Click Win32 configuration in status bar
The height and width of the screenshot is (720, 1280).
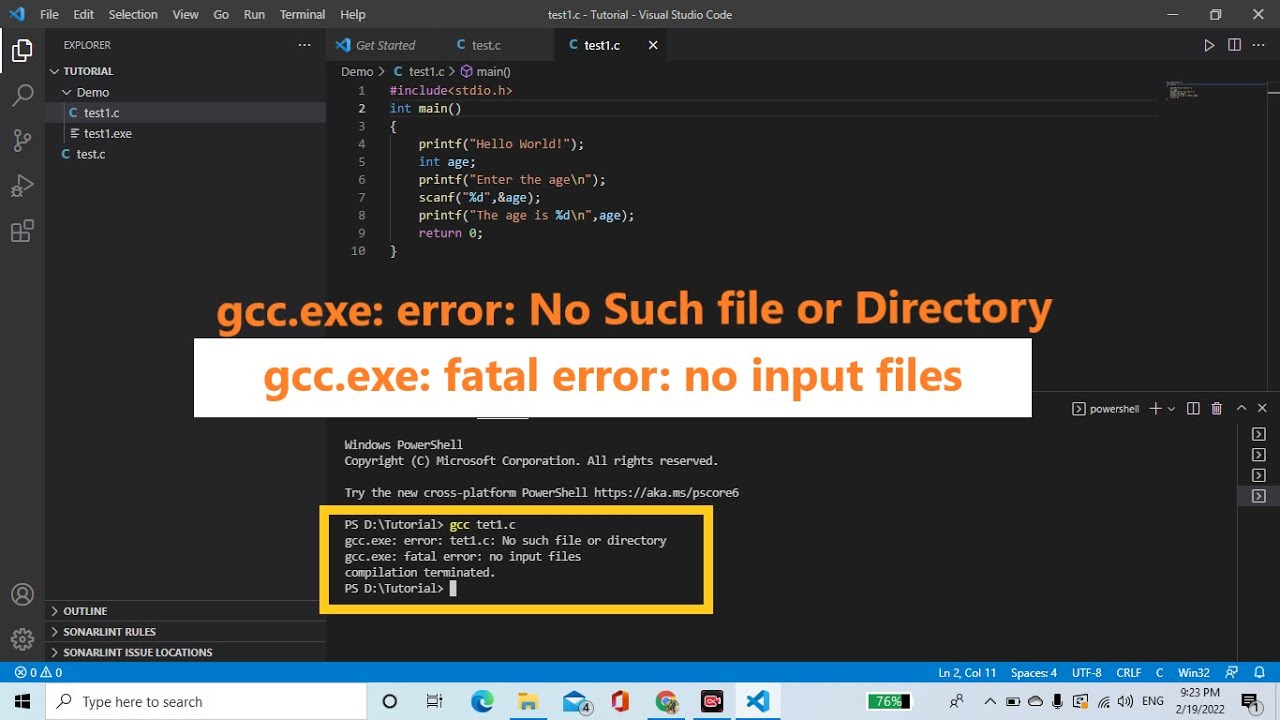1194,673
